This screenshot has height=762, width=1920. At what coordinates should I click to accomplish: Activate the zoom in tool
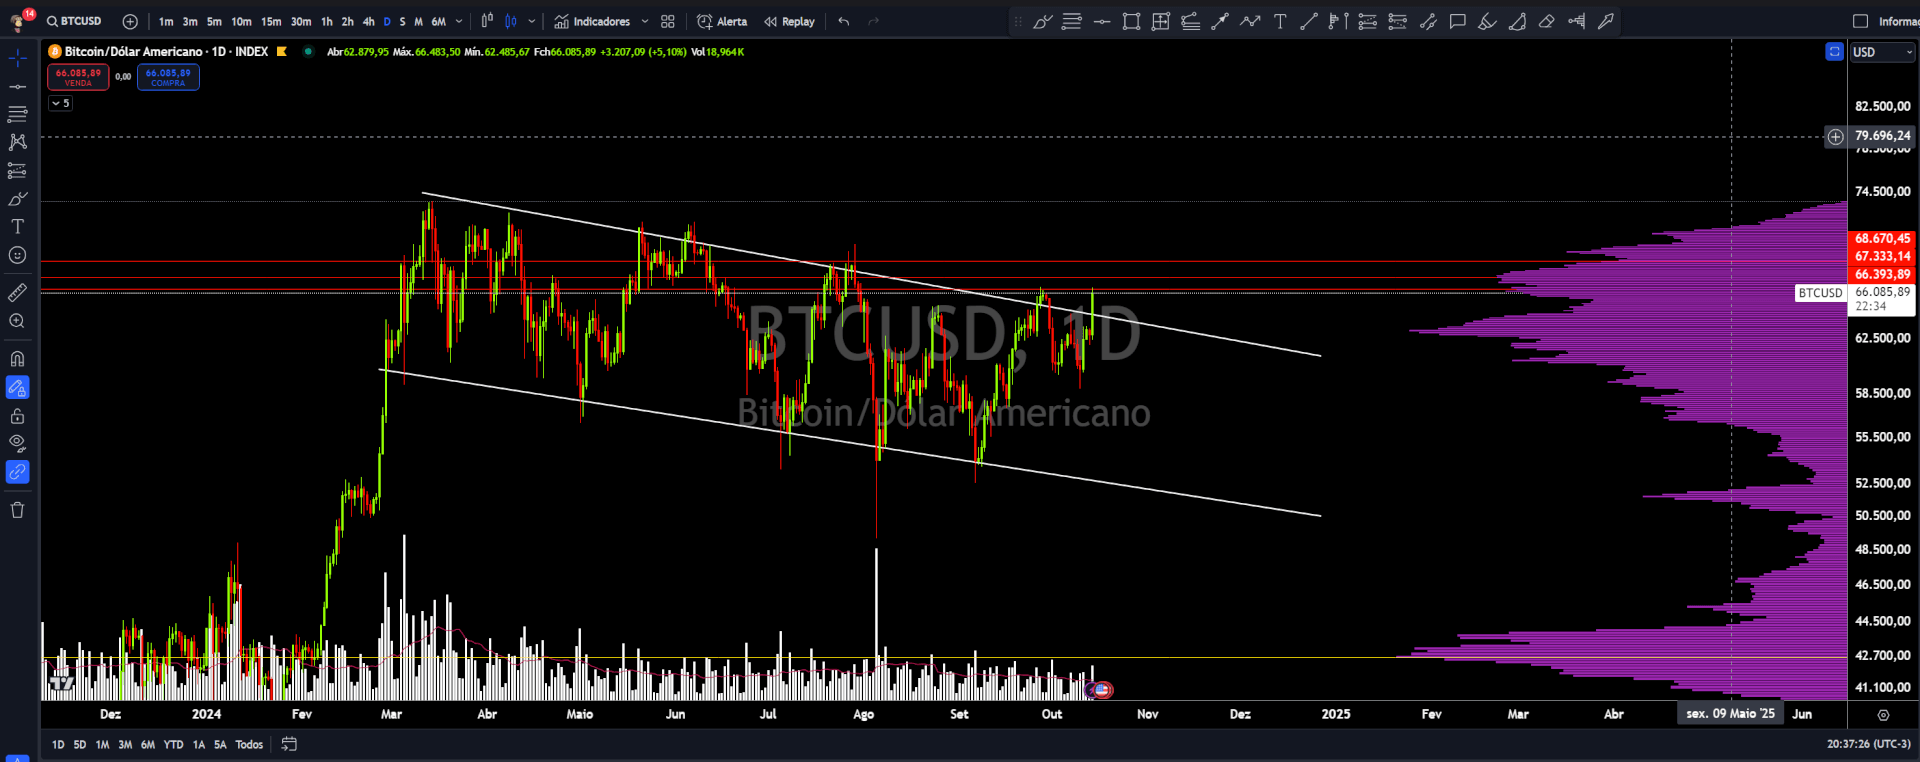tap(17, 321)
